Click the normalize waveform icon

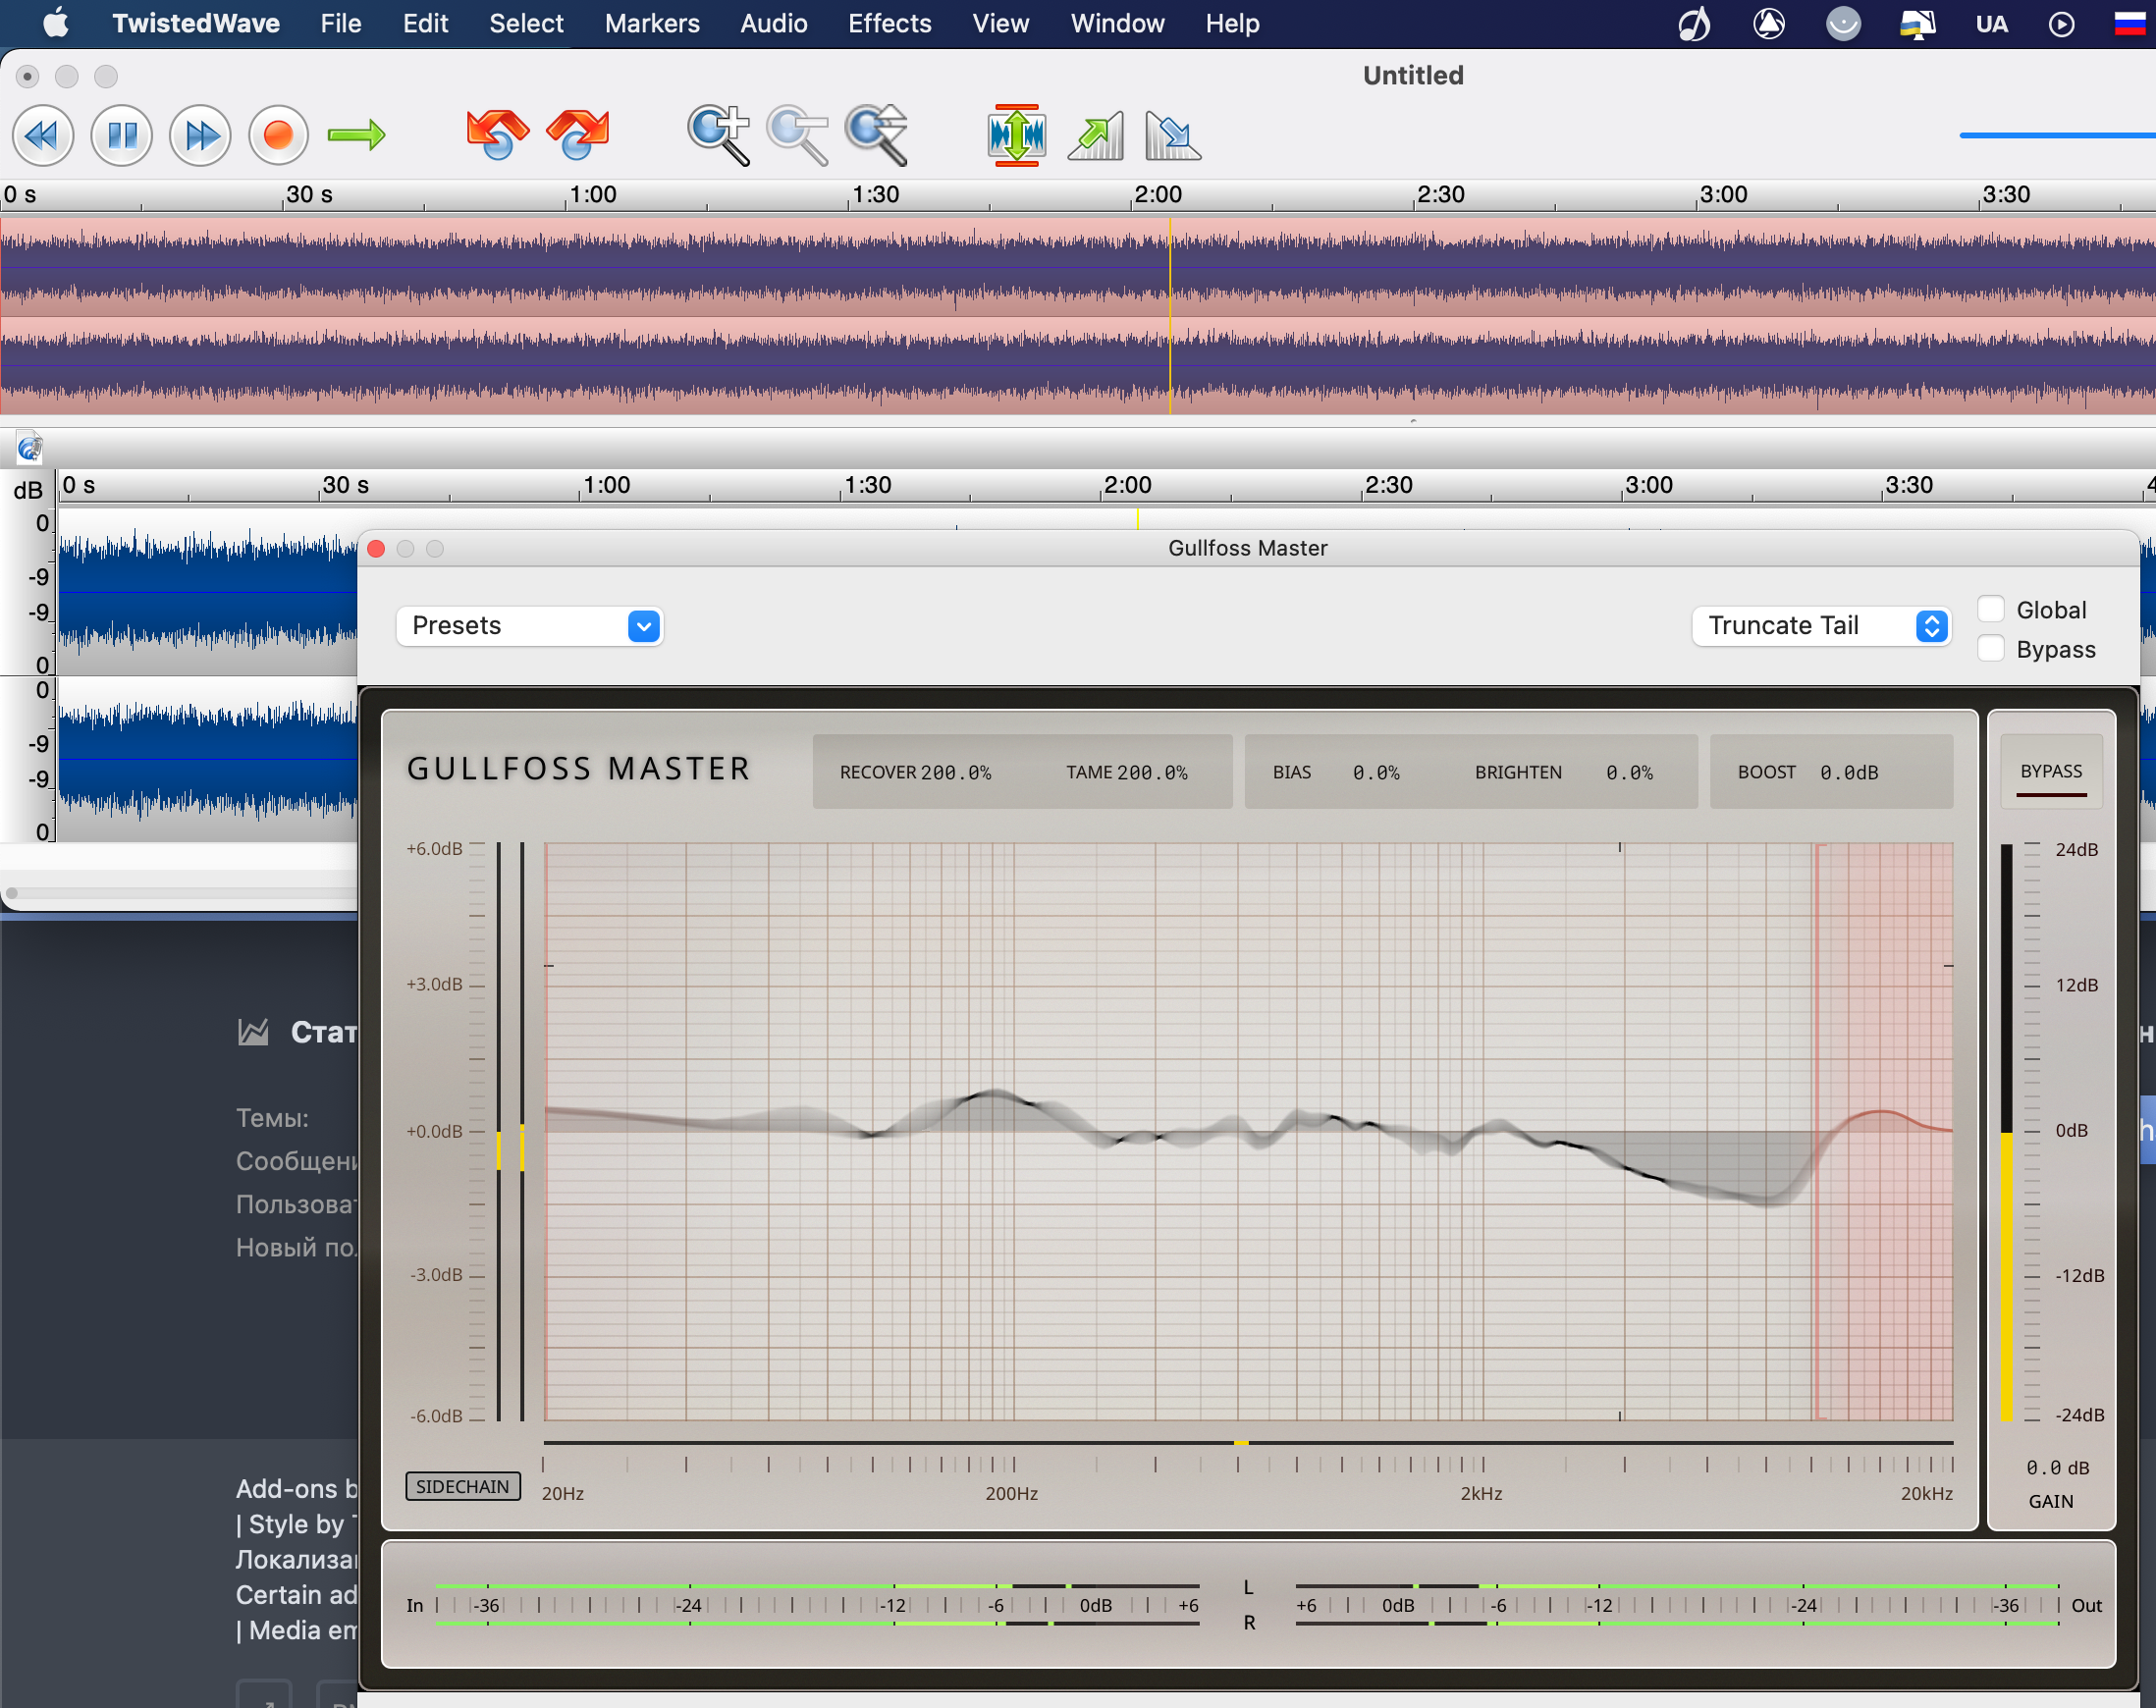(x=1016, y=135)
